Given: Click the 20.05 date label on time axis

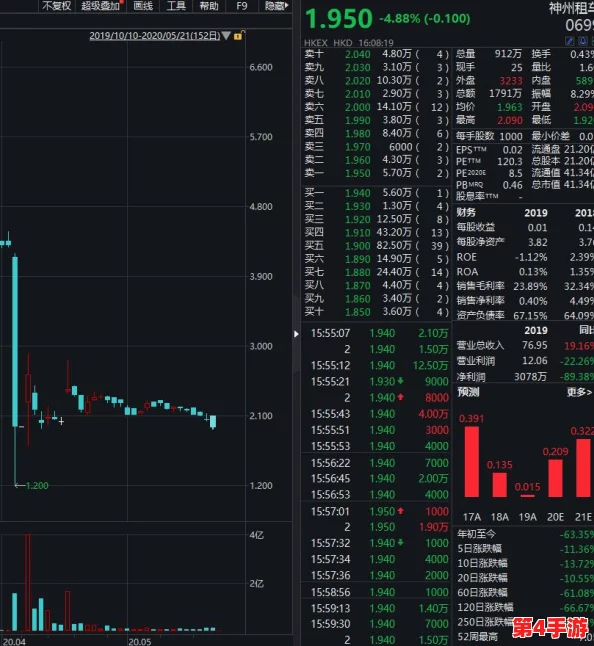Looking at the screenshot, I should coord(140,641).
